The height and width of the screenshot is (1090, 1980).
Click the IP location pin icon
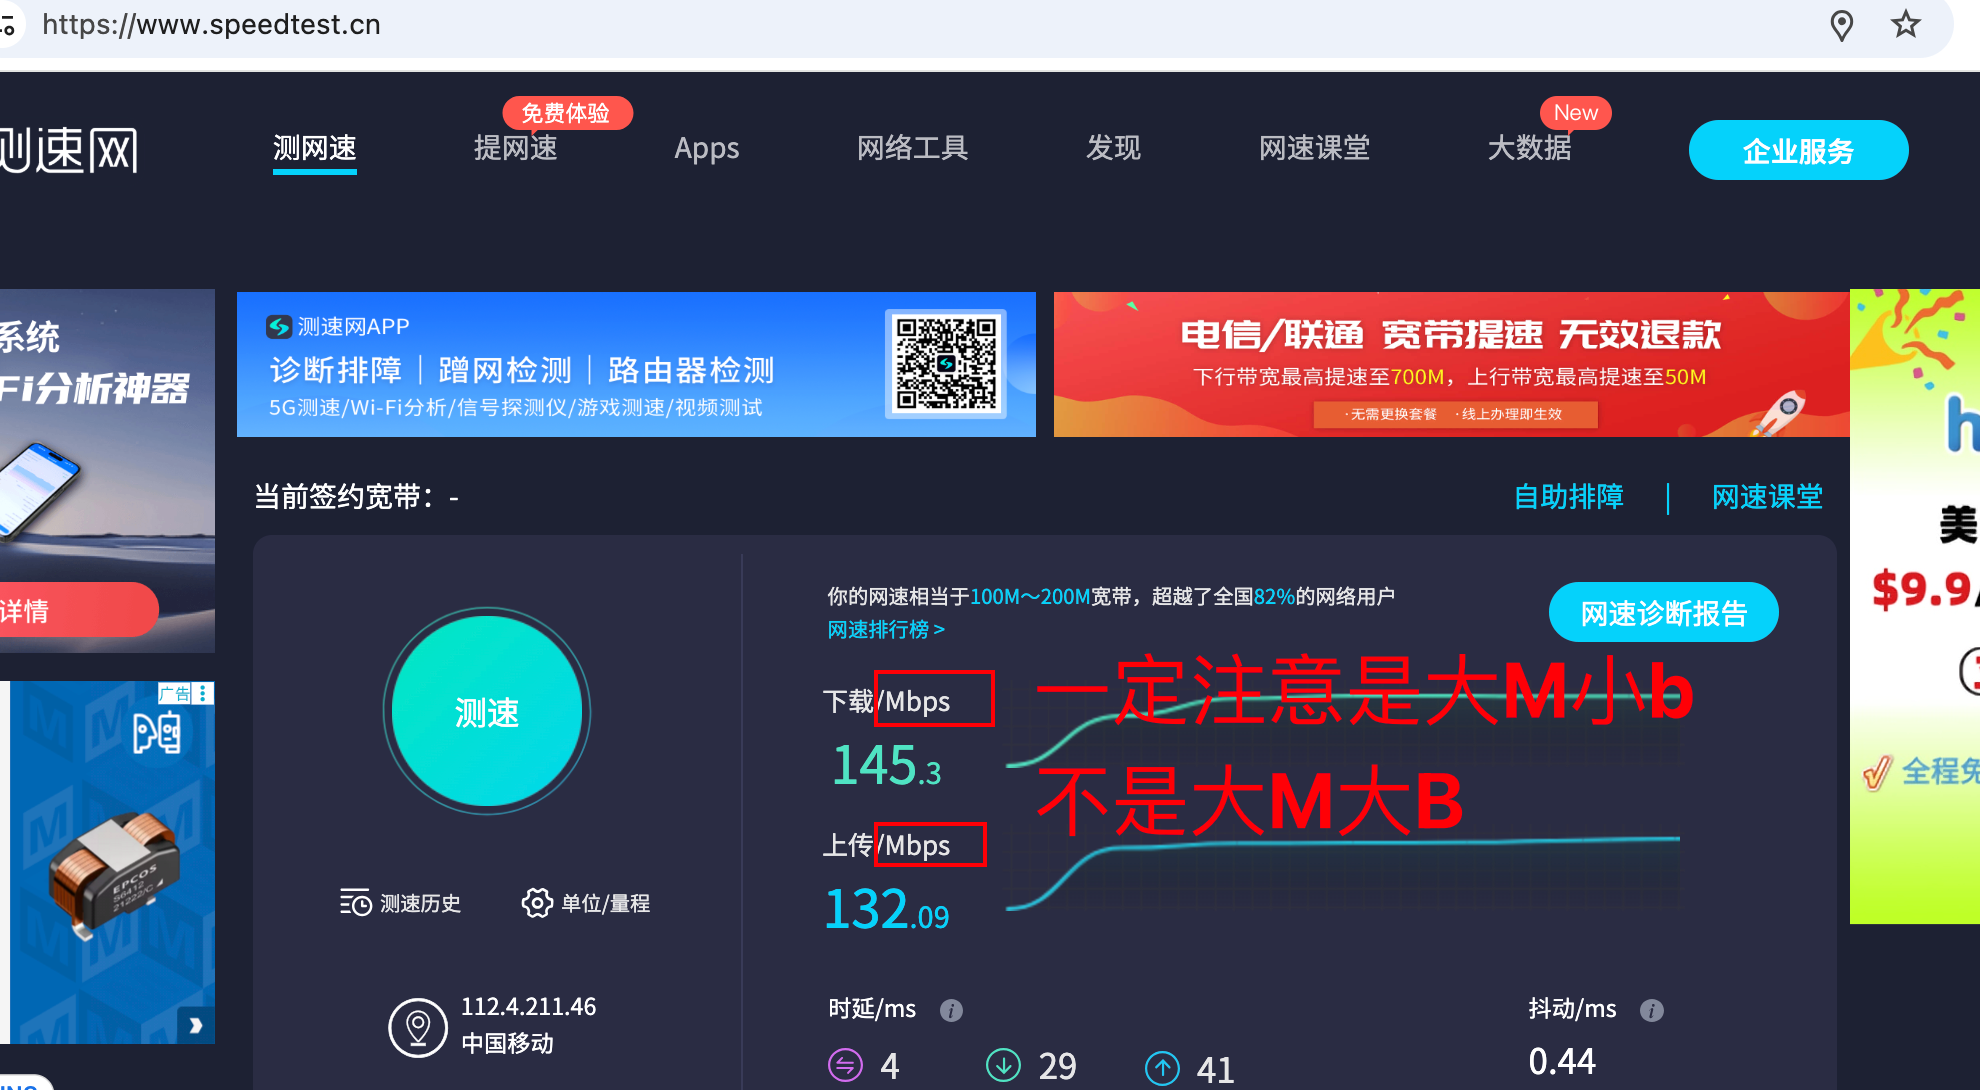(x=417, y=1027)
